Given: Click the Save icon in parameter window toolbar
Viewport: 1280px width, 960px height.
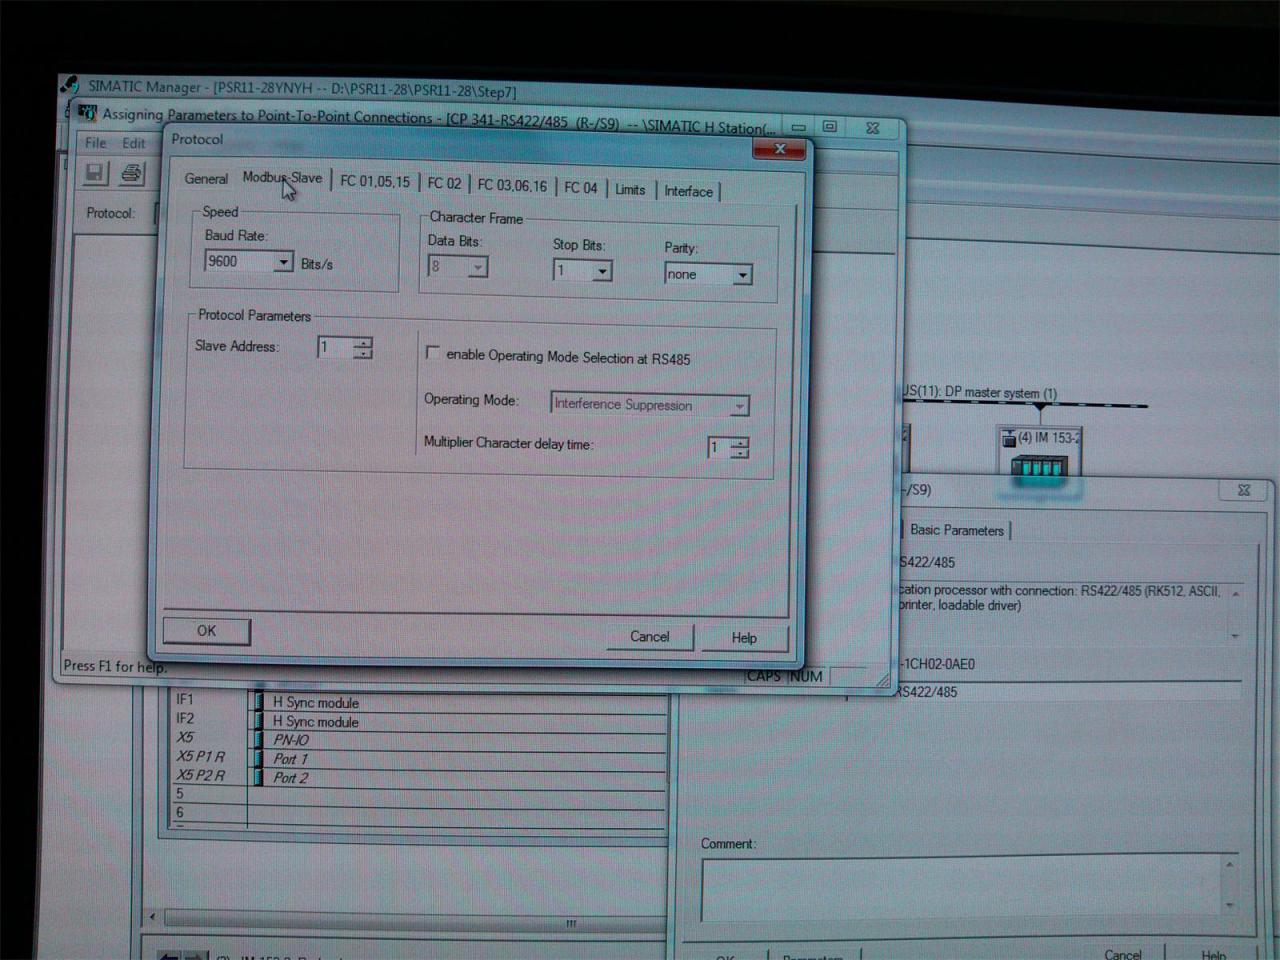Looking at the screenshot, I should pos(95,173).
